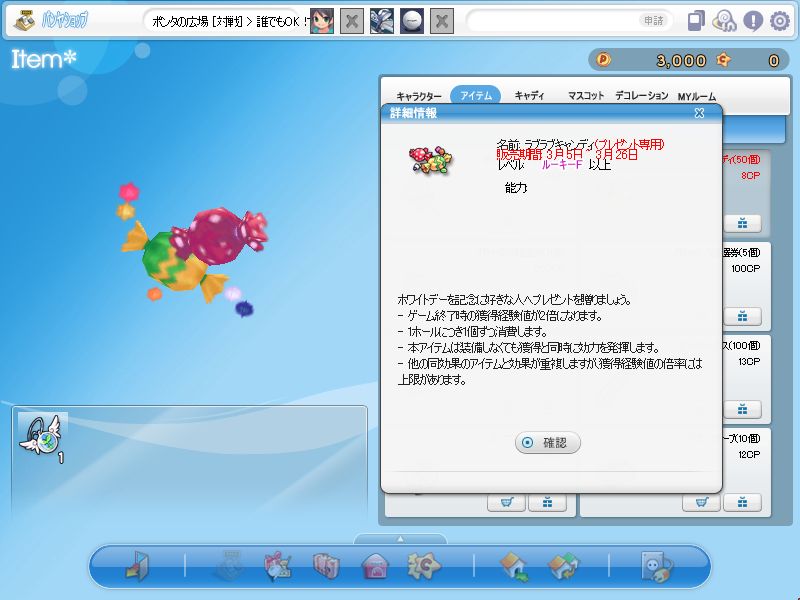Image resolution: width=800 pixels, height=600 pixels.
Task: Click the cookie currency icon near 0
Action: pyautogui.click(x=723, y=60)
